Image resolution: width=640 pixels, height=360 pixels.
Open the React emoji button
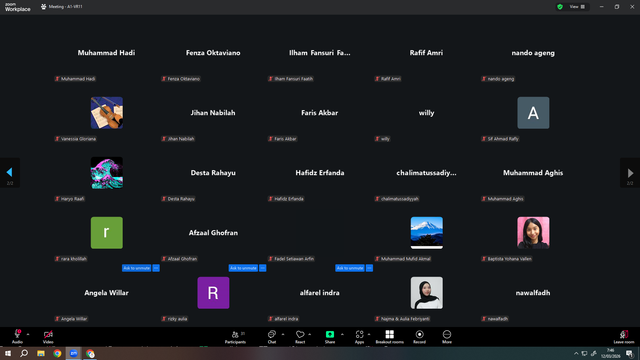pos(300,336)
